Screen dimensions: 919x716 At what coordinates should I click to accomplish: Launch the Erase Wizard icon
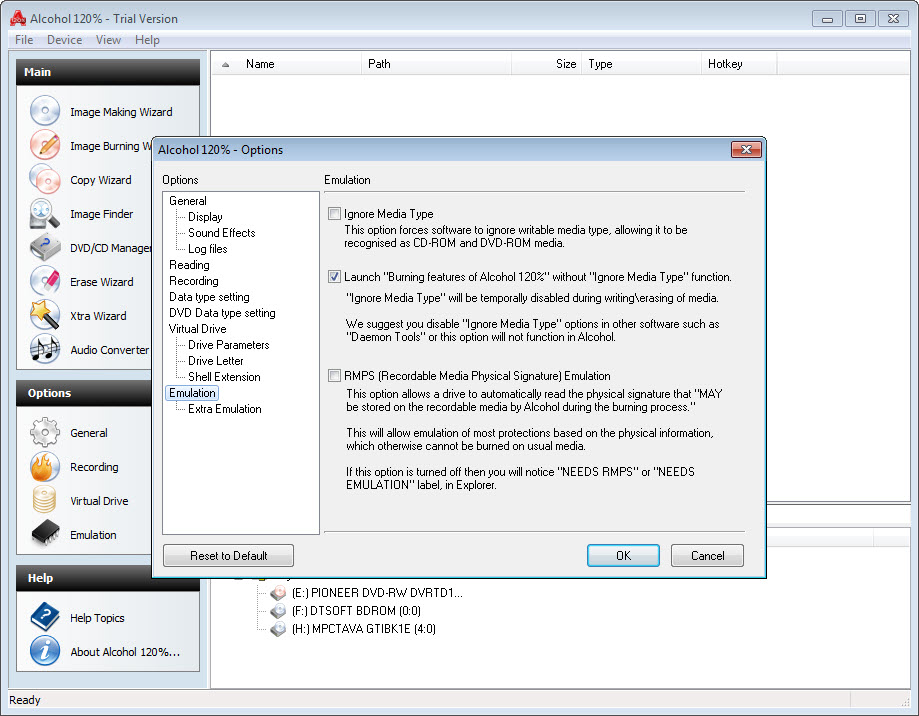click(x=45, y=281)
